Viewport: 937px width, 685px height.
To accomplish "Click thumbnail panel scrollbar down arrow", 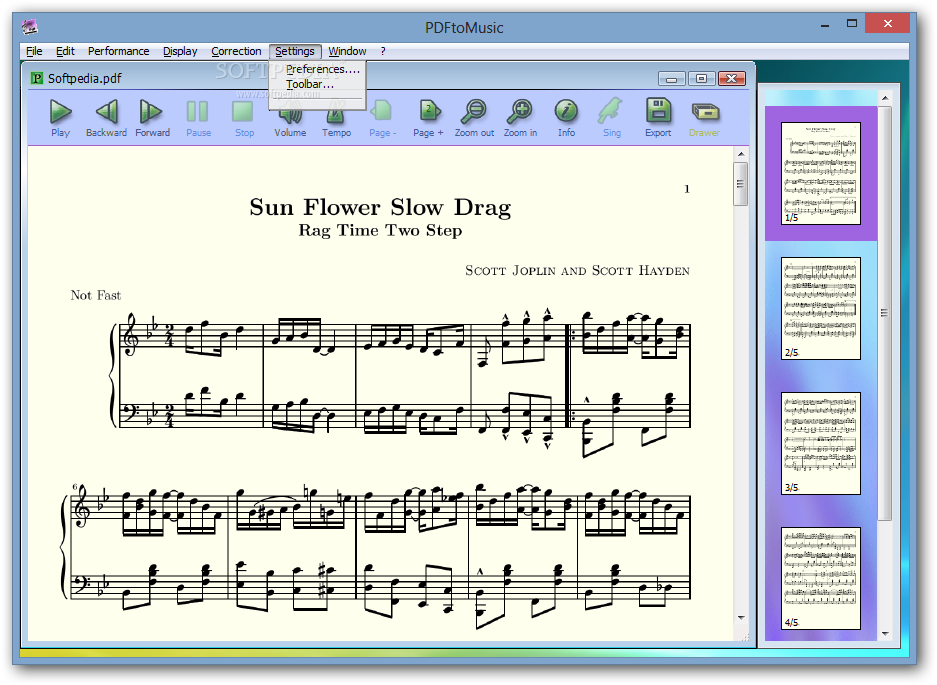I will point(886,634).
